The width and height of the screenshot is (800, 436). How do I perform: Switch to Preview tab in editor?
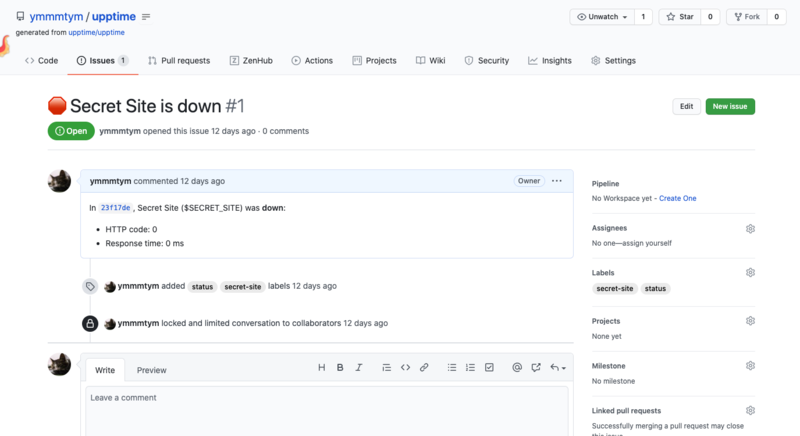(x=152, y=370)
